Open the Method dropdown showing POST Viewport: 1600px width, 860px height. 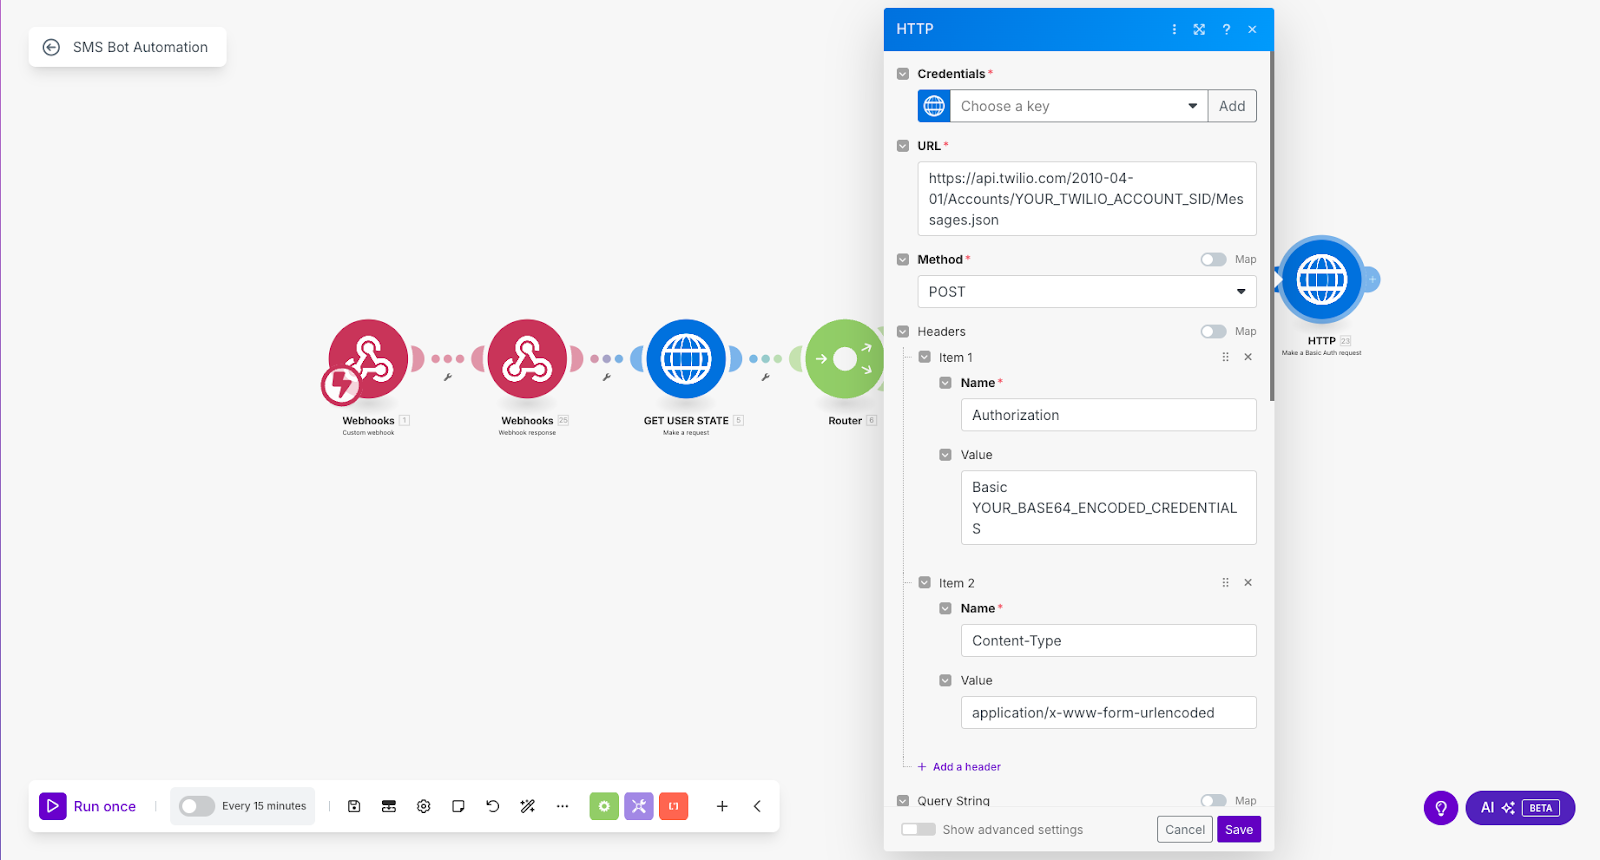(x=1087, y=292)
